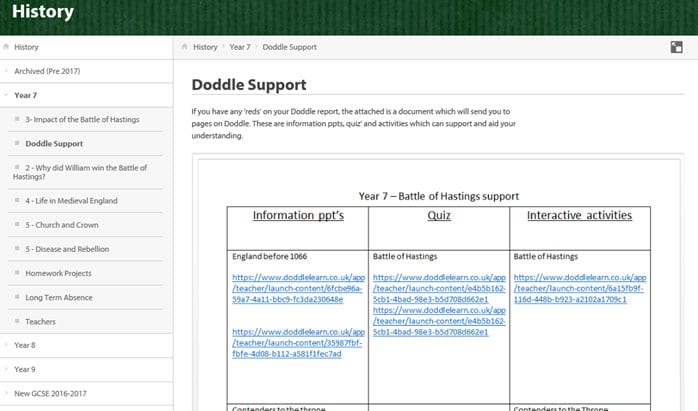
Task: Open 4 - Life in Medieval England
Action: [71, 201]
